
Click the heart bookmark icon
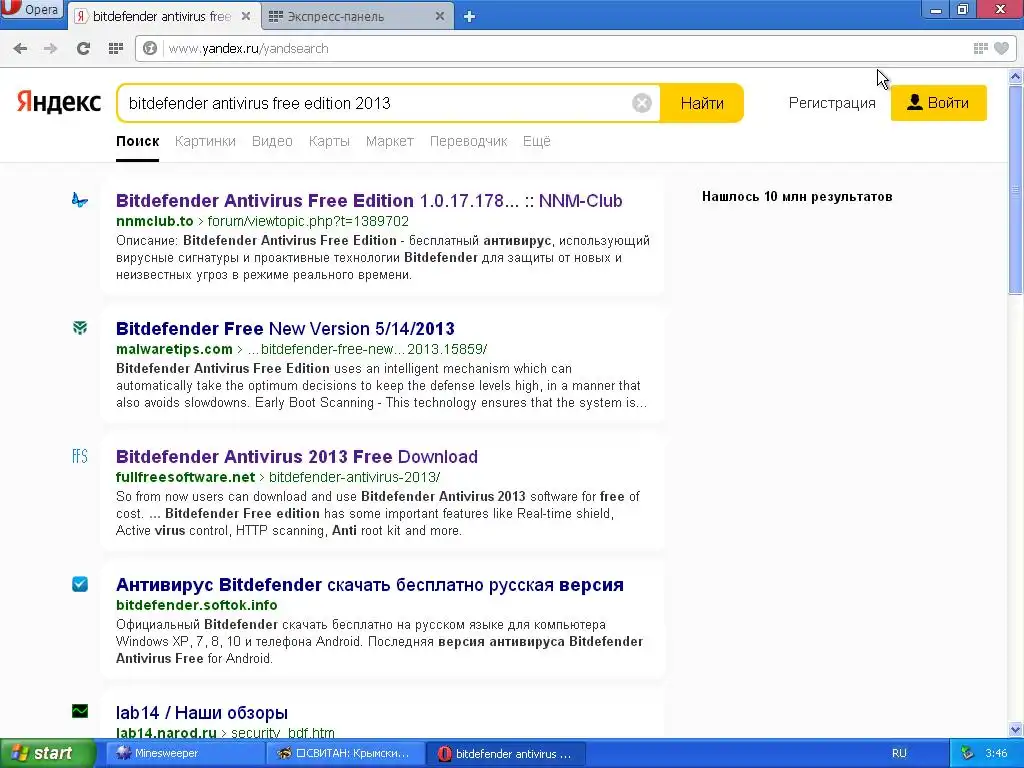click(x=1001, y=48)
